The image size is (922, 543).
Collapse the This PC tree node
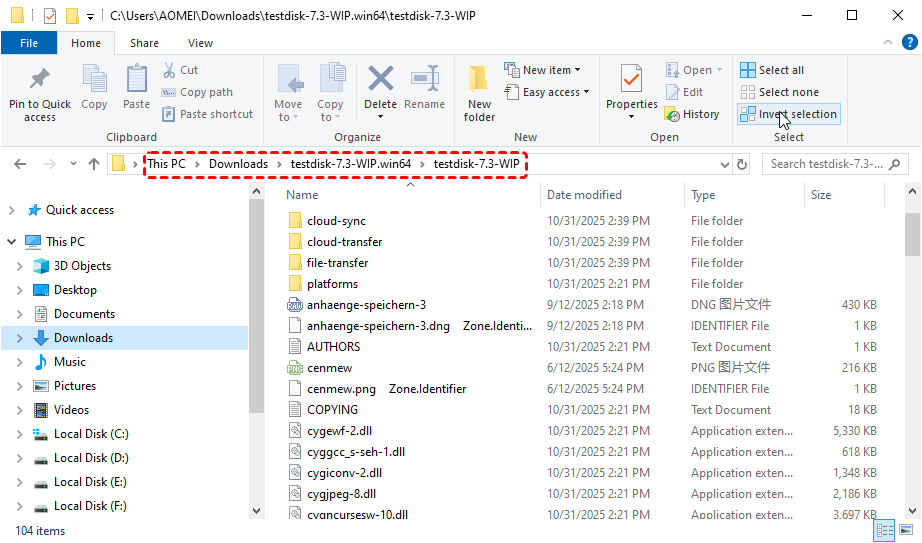[12, 242]
